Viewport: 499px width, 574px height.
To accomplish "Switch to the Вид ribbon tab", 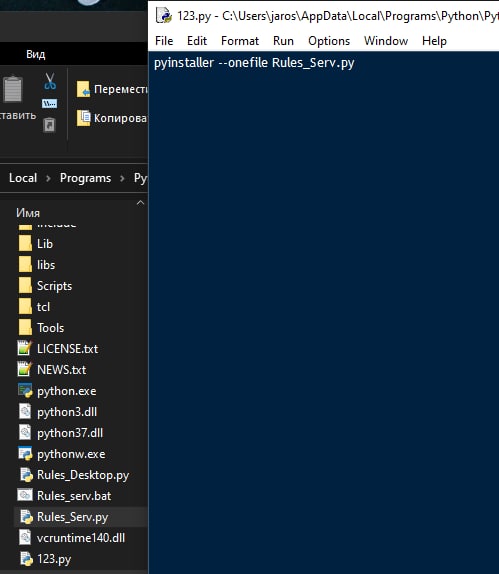I will point(36,54).
